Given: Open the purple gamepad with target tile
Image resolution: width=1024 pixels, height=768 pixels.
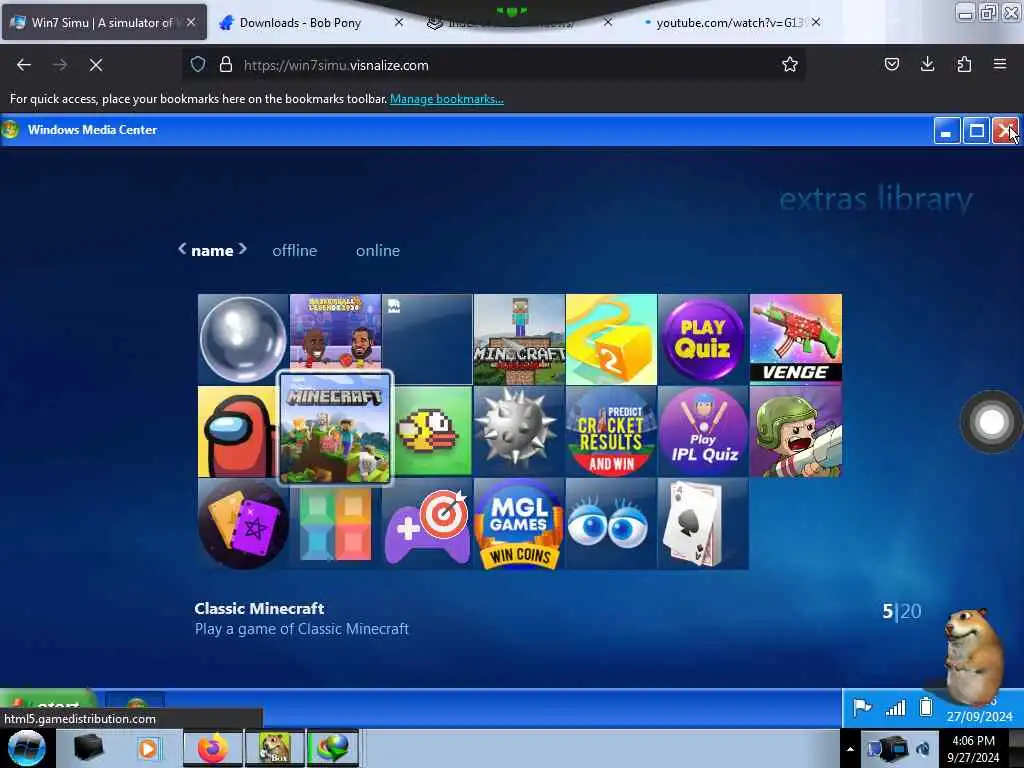Looking at the screenshot, I should coord(427,524).
